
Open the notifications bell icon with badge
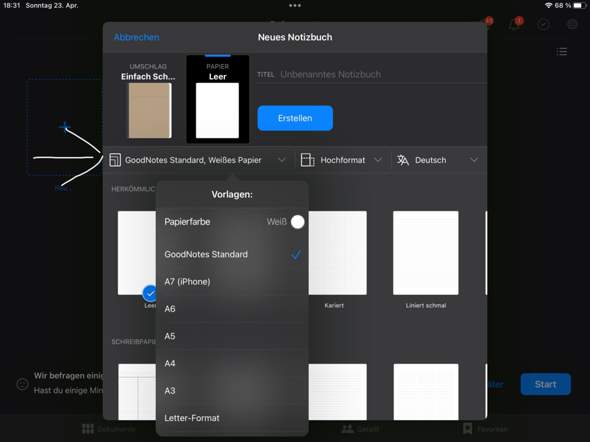click(515, 24)
